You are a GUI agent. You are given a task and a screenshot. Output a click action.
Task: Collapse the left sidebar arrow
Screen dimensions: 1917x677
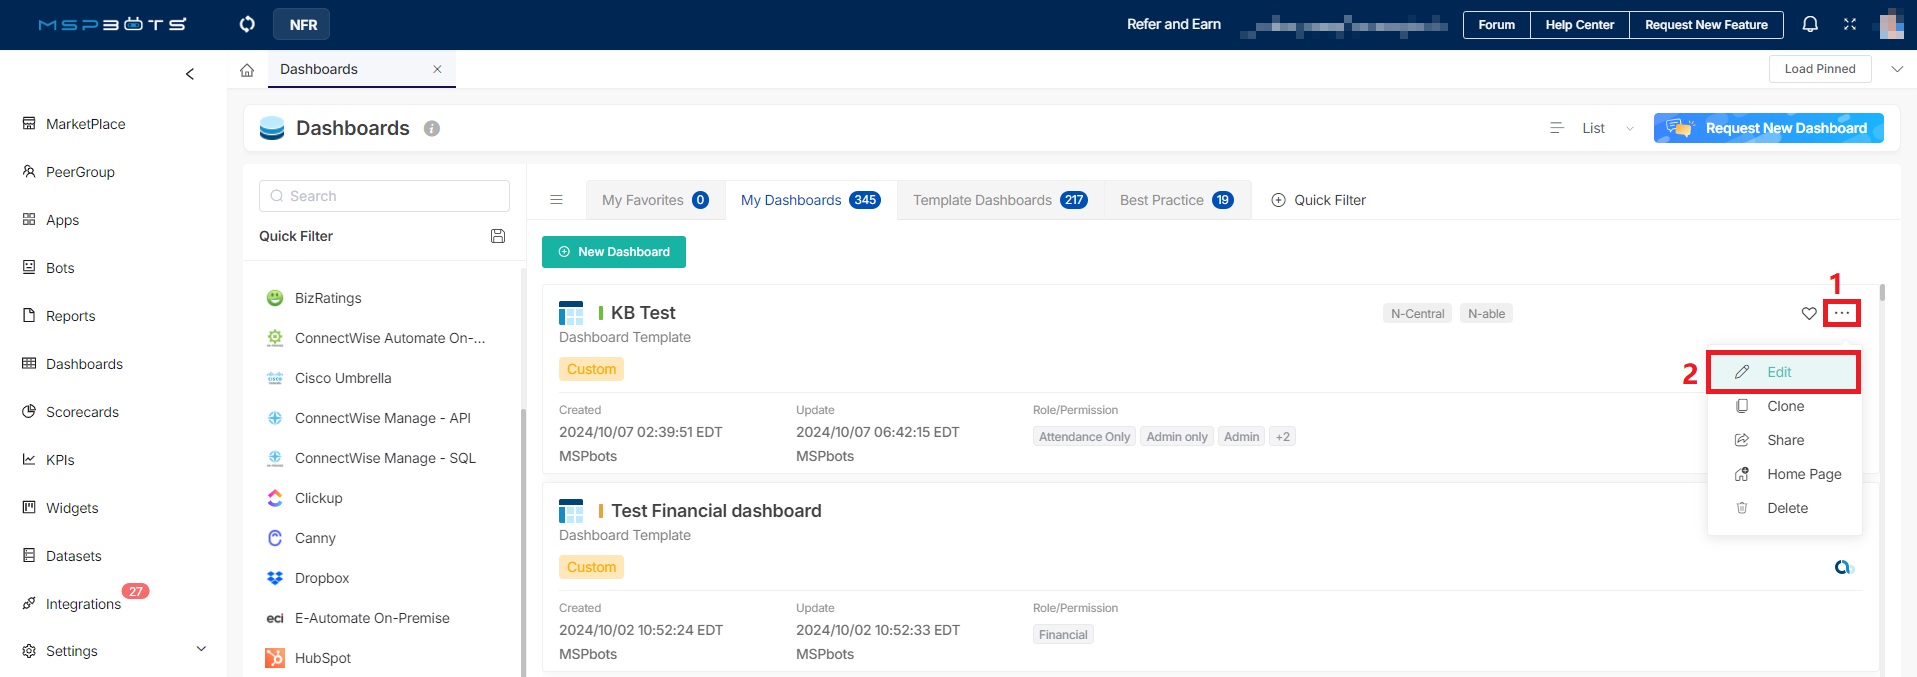click(x=190, y=74)
